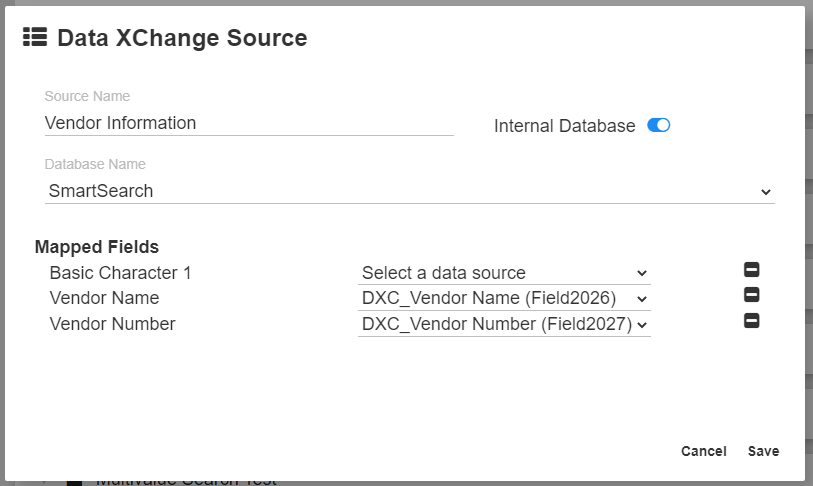813x486 pixels.
Task: Remove the Basic Character 1 mapped field
Action: [752, 270]
